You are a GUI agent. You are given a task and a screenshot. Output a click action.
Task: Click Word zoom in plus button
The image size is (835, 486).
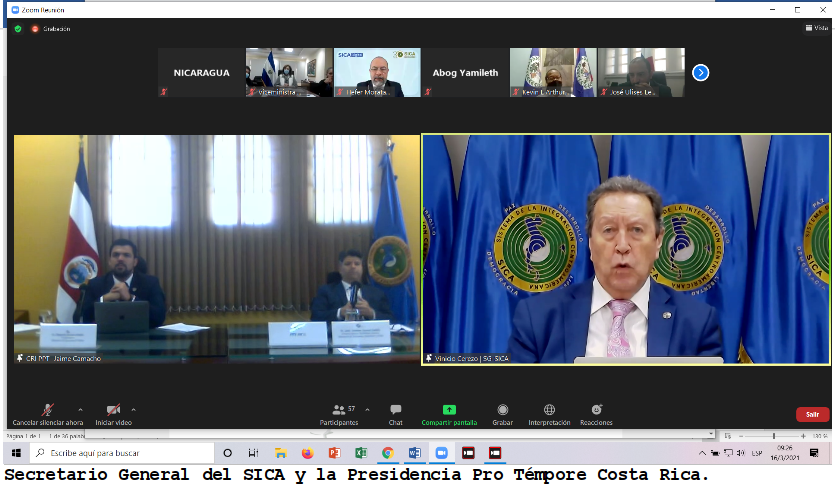803,436
